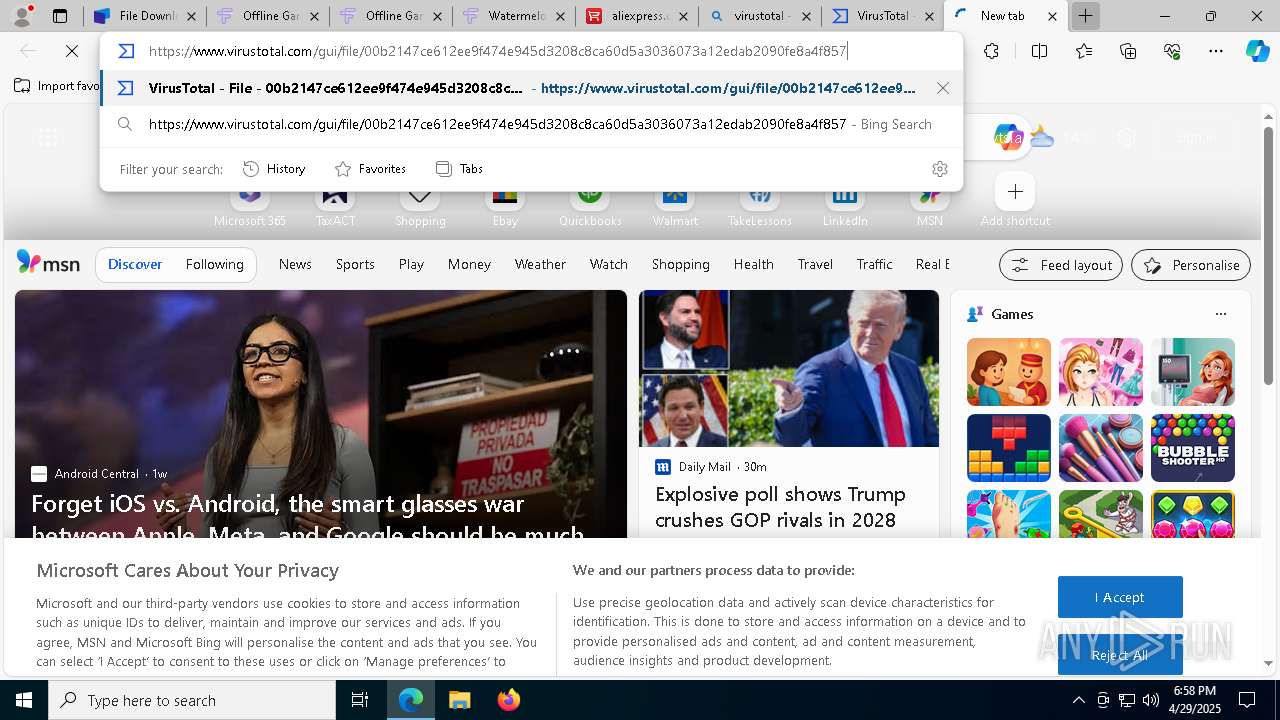The height and width of the screenshot is (720, 1280).
Task: Open Settings and more ellipsis menu
Action: pyautogui.click(x=1216, y=51)
